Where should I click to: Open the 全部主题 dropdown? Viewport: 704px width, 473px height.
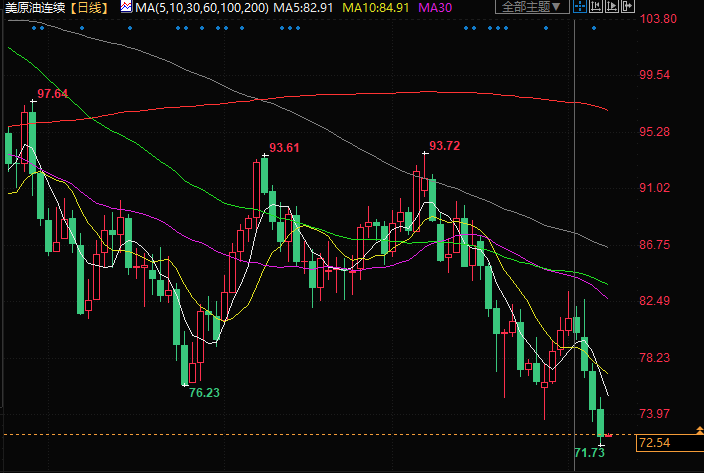528,7
